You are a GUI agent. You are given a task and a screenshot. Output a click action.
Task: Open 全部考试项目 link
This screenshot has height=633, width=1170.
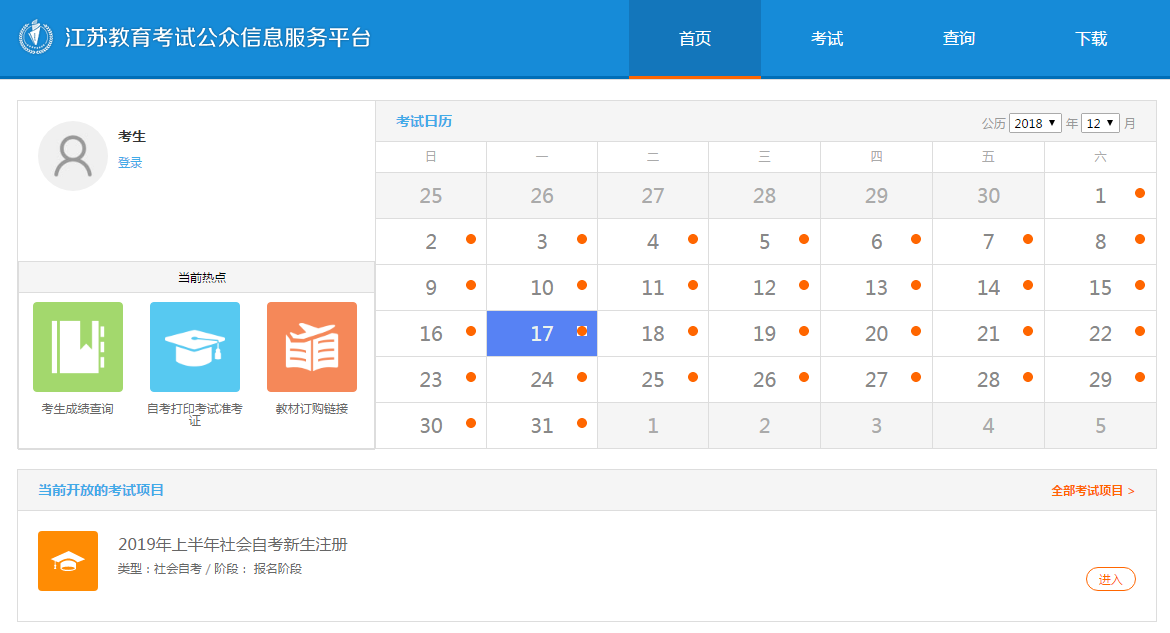(x=1092, y=491)
